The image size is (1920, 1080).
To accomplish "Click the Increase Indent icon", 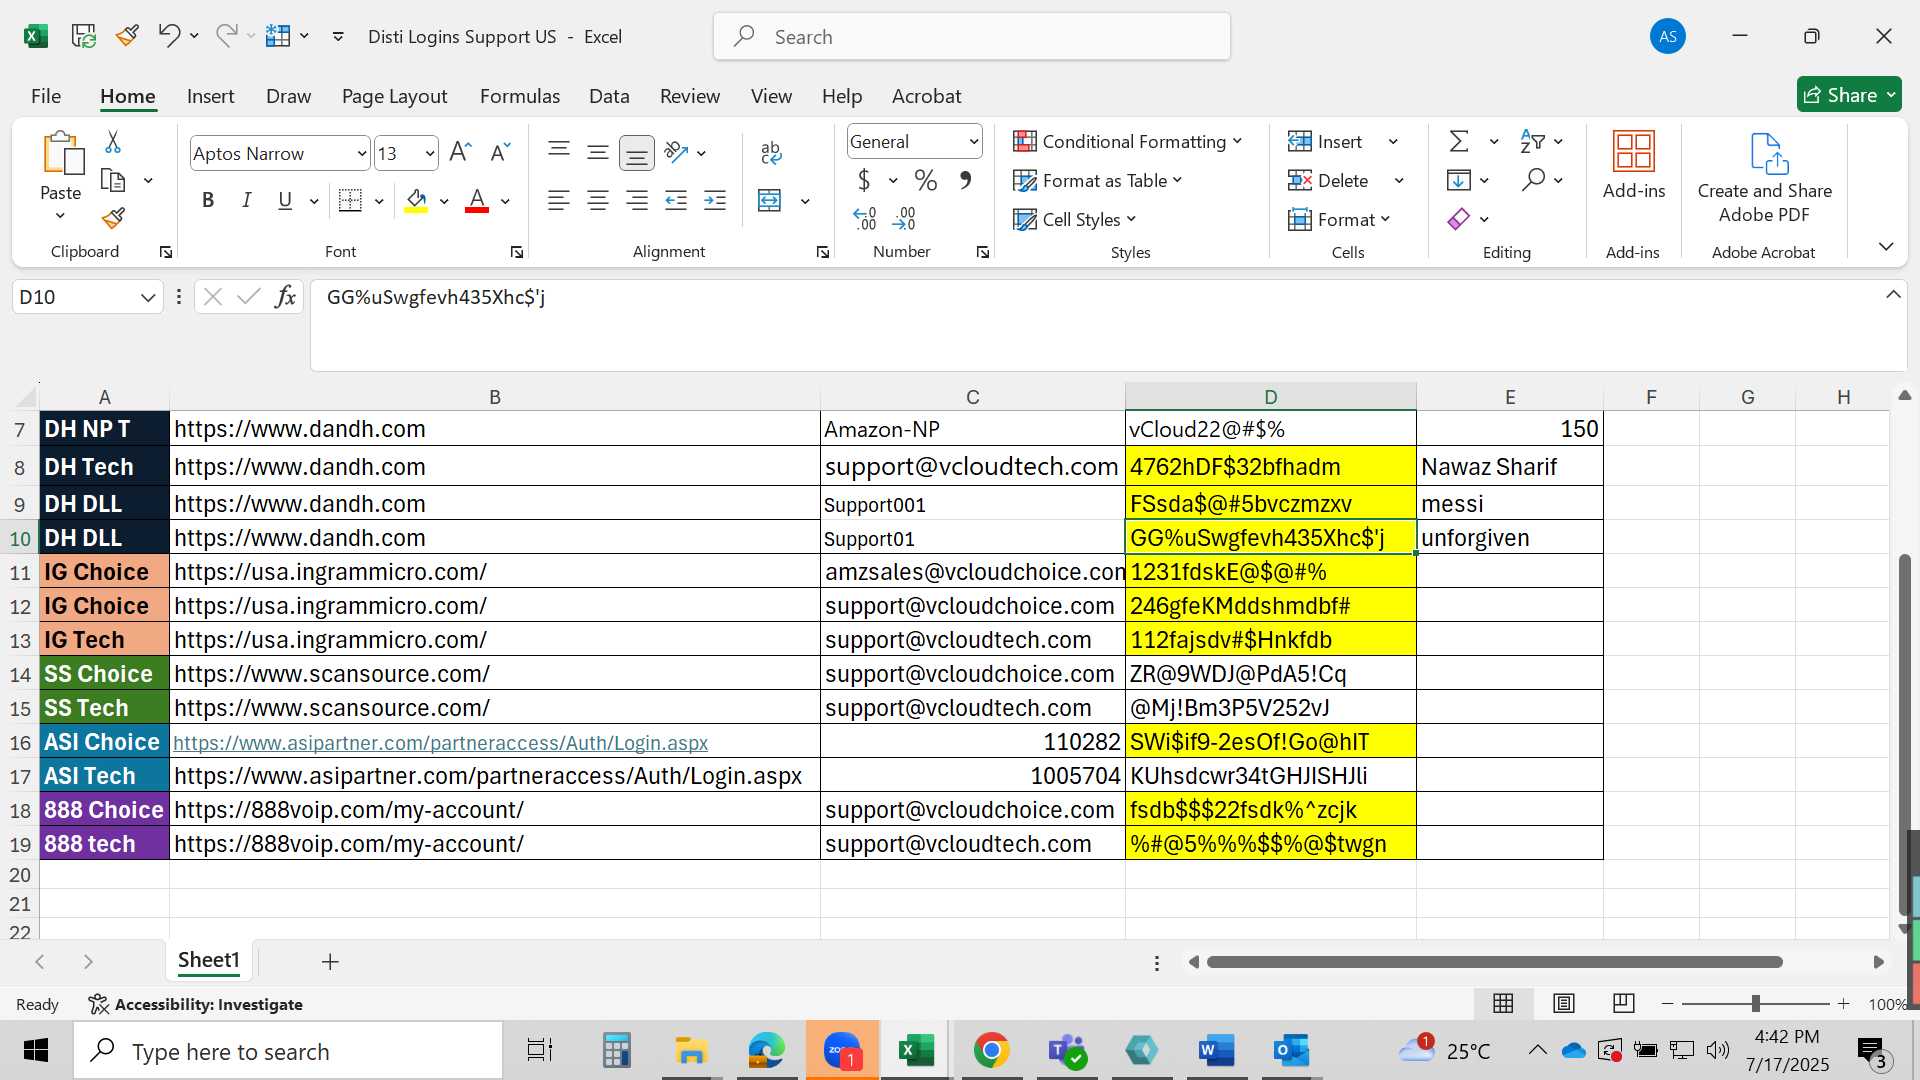I will 715,201.
